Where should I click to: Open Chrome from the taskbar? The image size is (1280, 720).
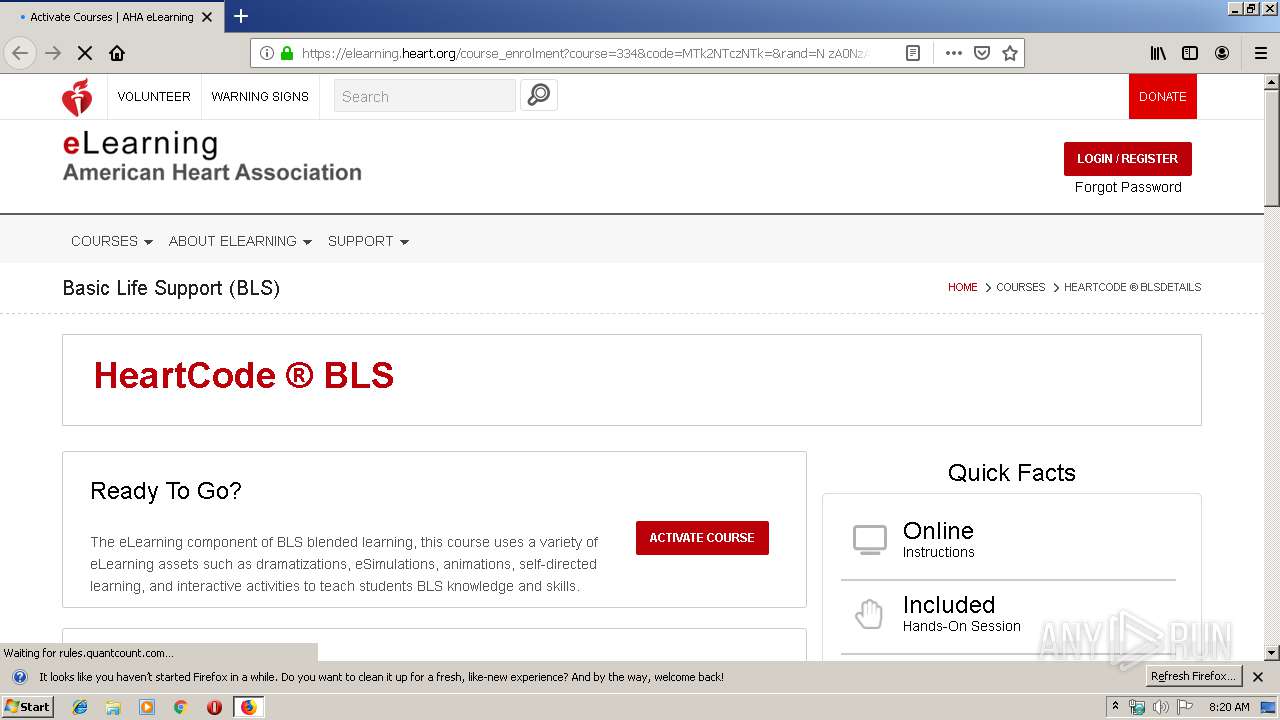(x=181, y=707)
